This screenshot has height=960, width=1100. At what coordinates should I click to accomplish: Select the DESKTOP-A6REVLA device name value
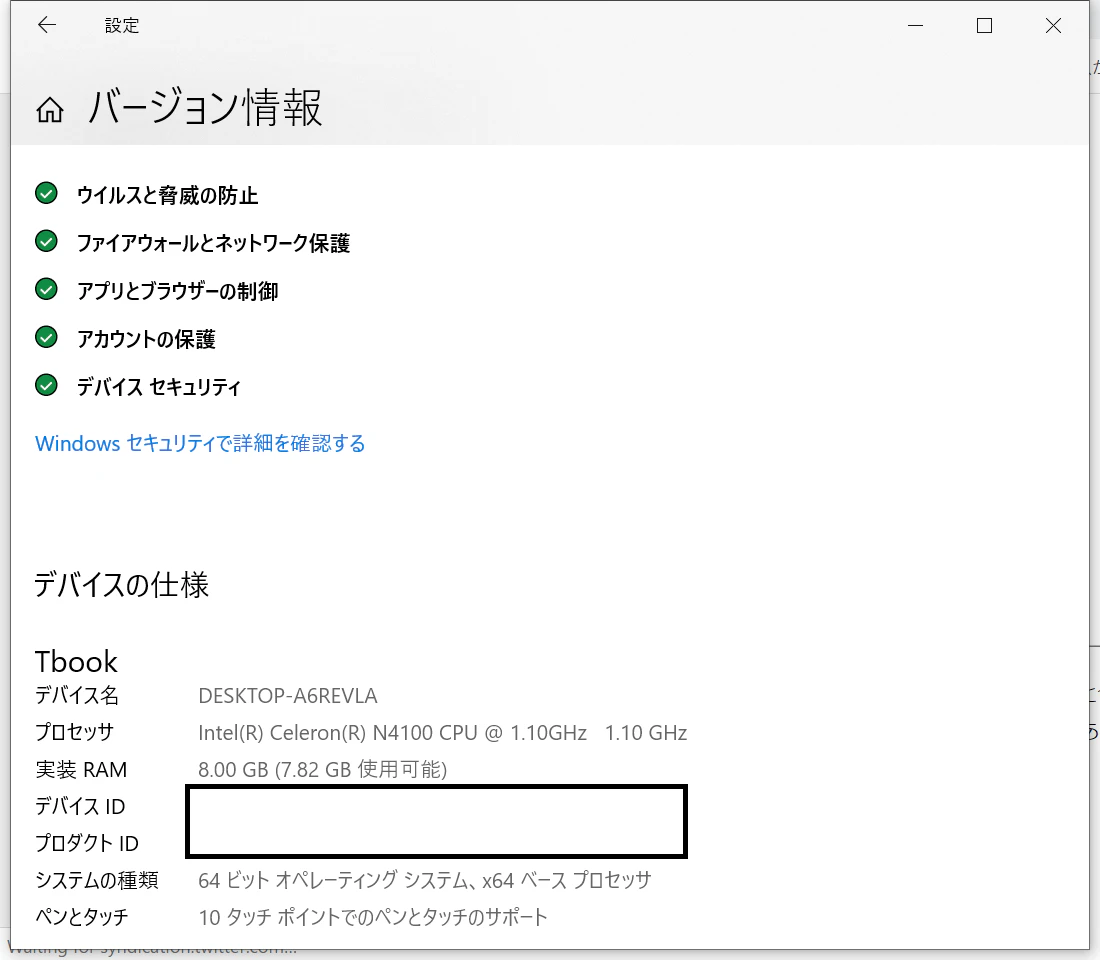pos(288,695)
